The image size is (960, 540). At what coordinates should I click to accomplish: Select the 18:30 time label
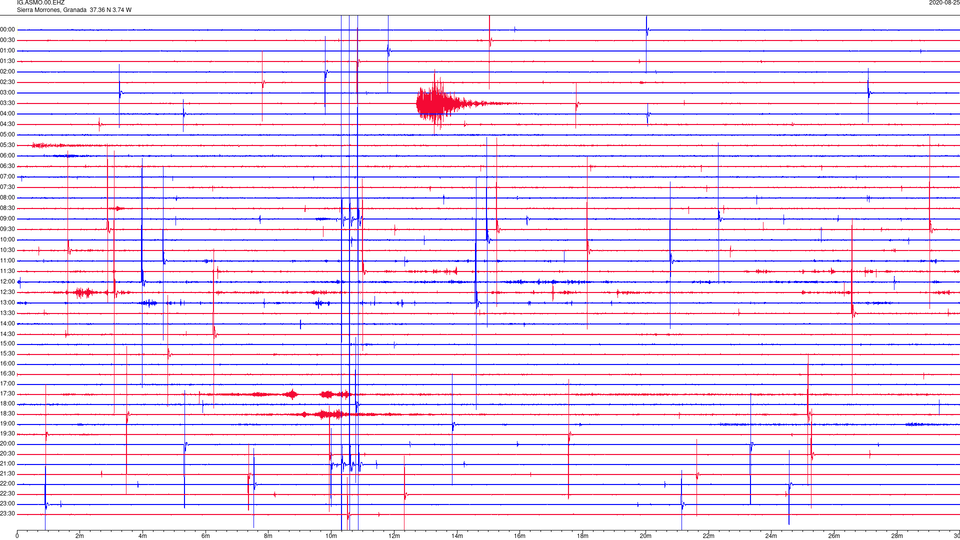tap(8, 413)
